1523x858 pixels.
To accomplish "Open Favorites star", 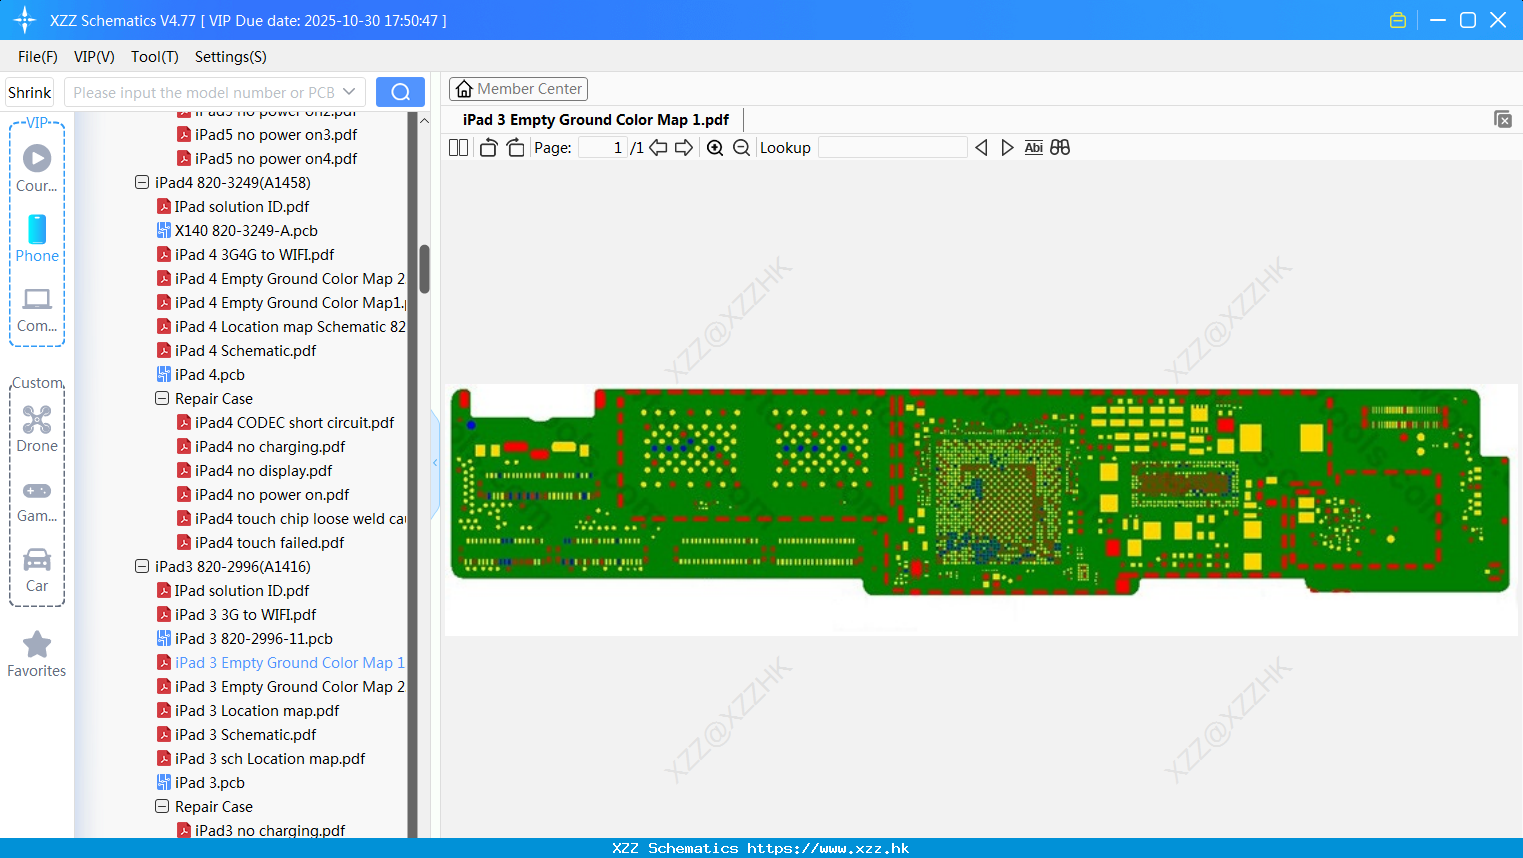I will click(37, 654).
